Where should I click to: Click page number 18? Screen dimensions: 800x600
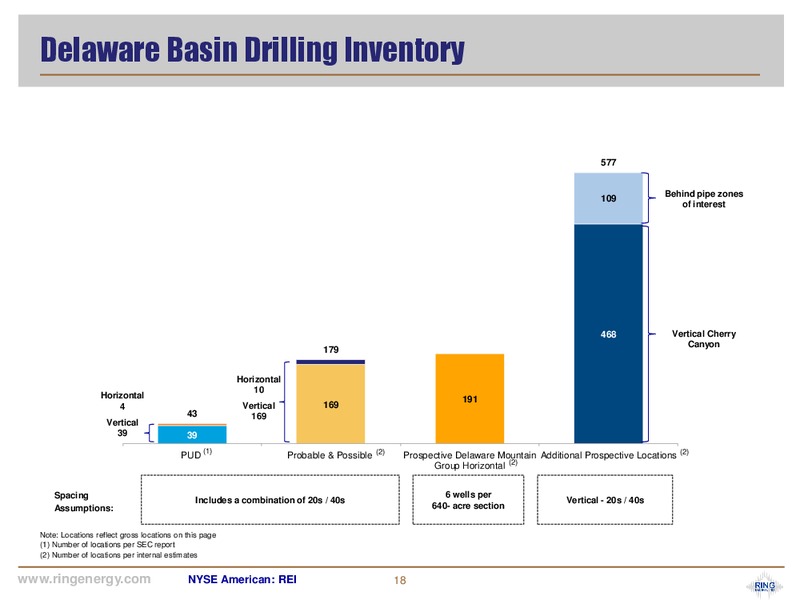click(400, 580)
